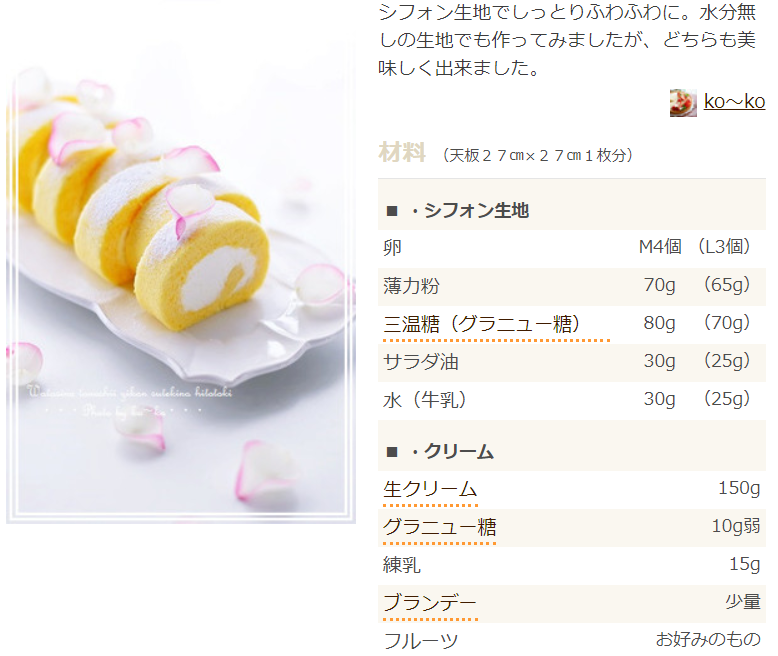This screenshot has width=778, height=656.
Task: Select the 水（牛乳）ingredient row
Action: tap(572, 400)
